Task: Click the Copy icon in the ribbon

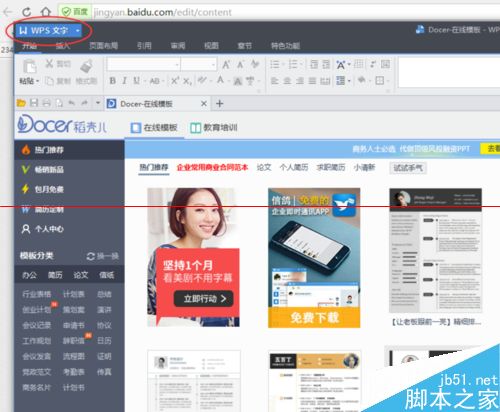Action: (x=49, y=81)
